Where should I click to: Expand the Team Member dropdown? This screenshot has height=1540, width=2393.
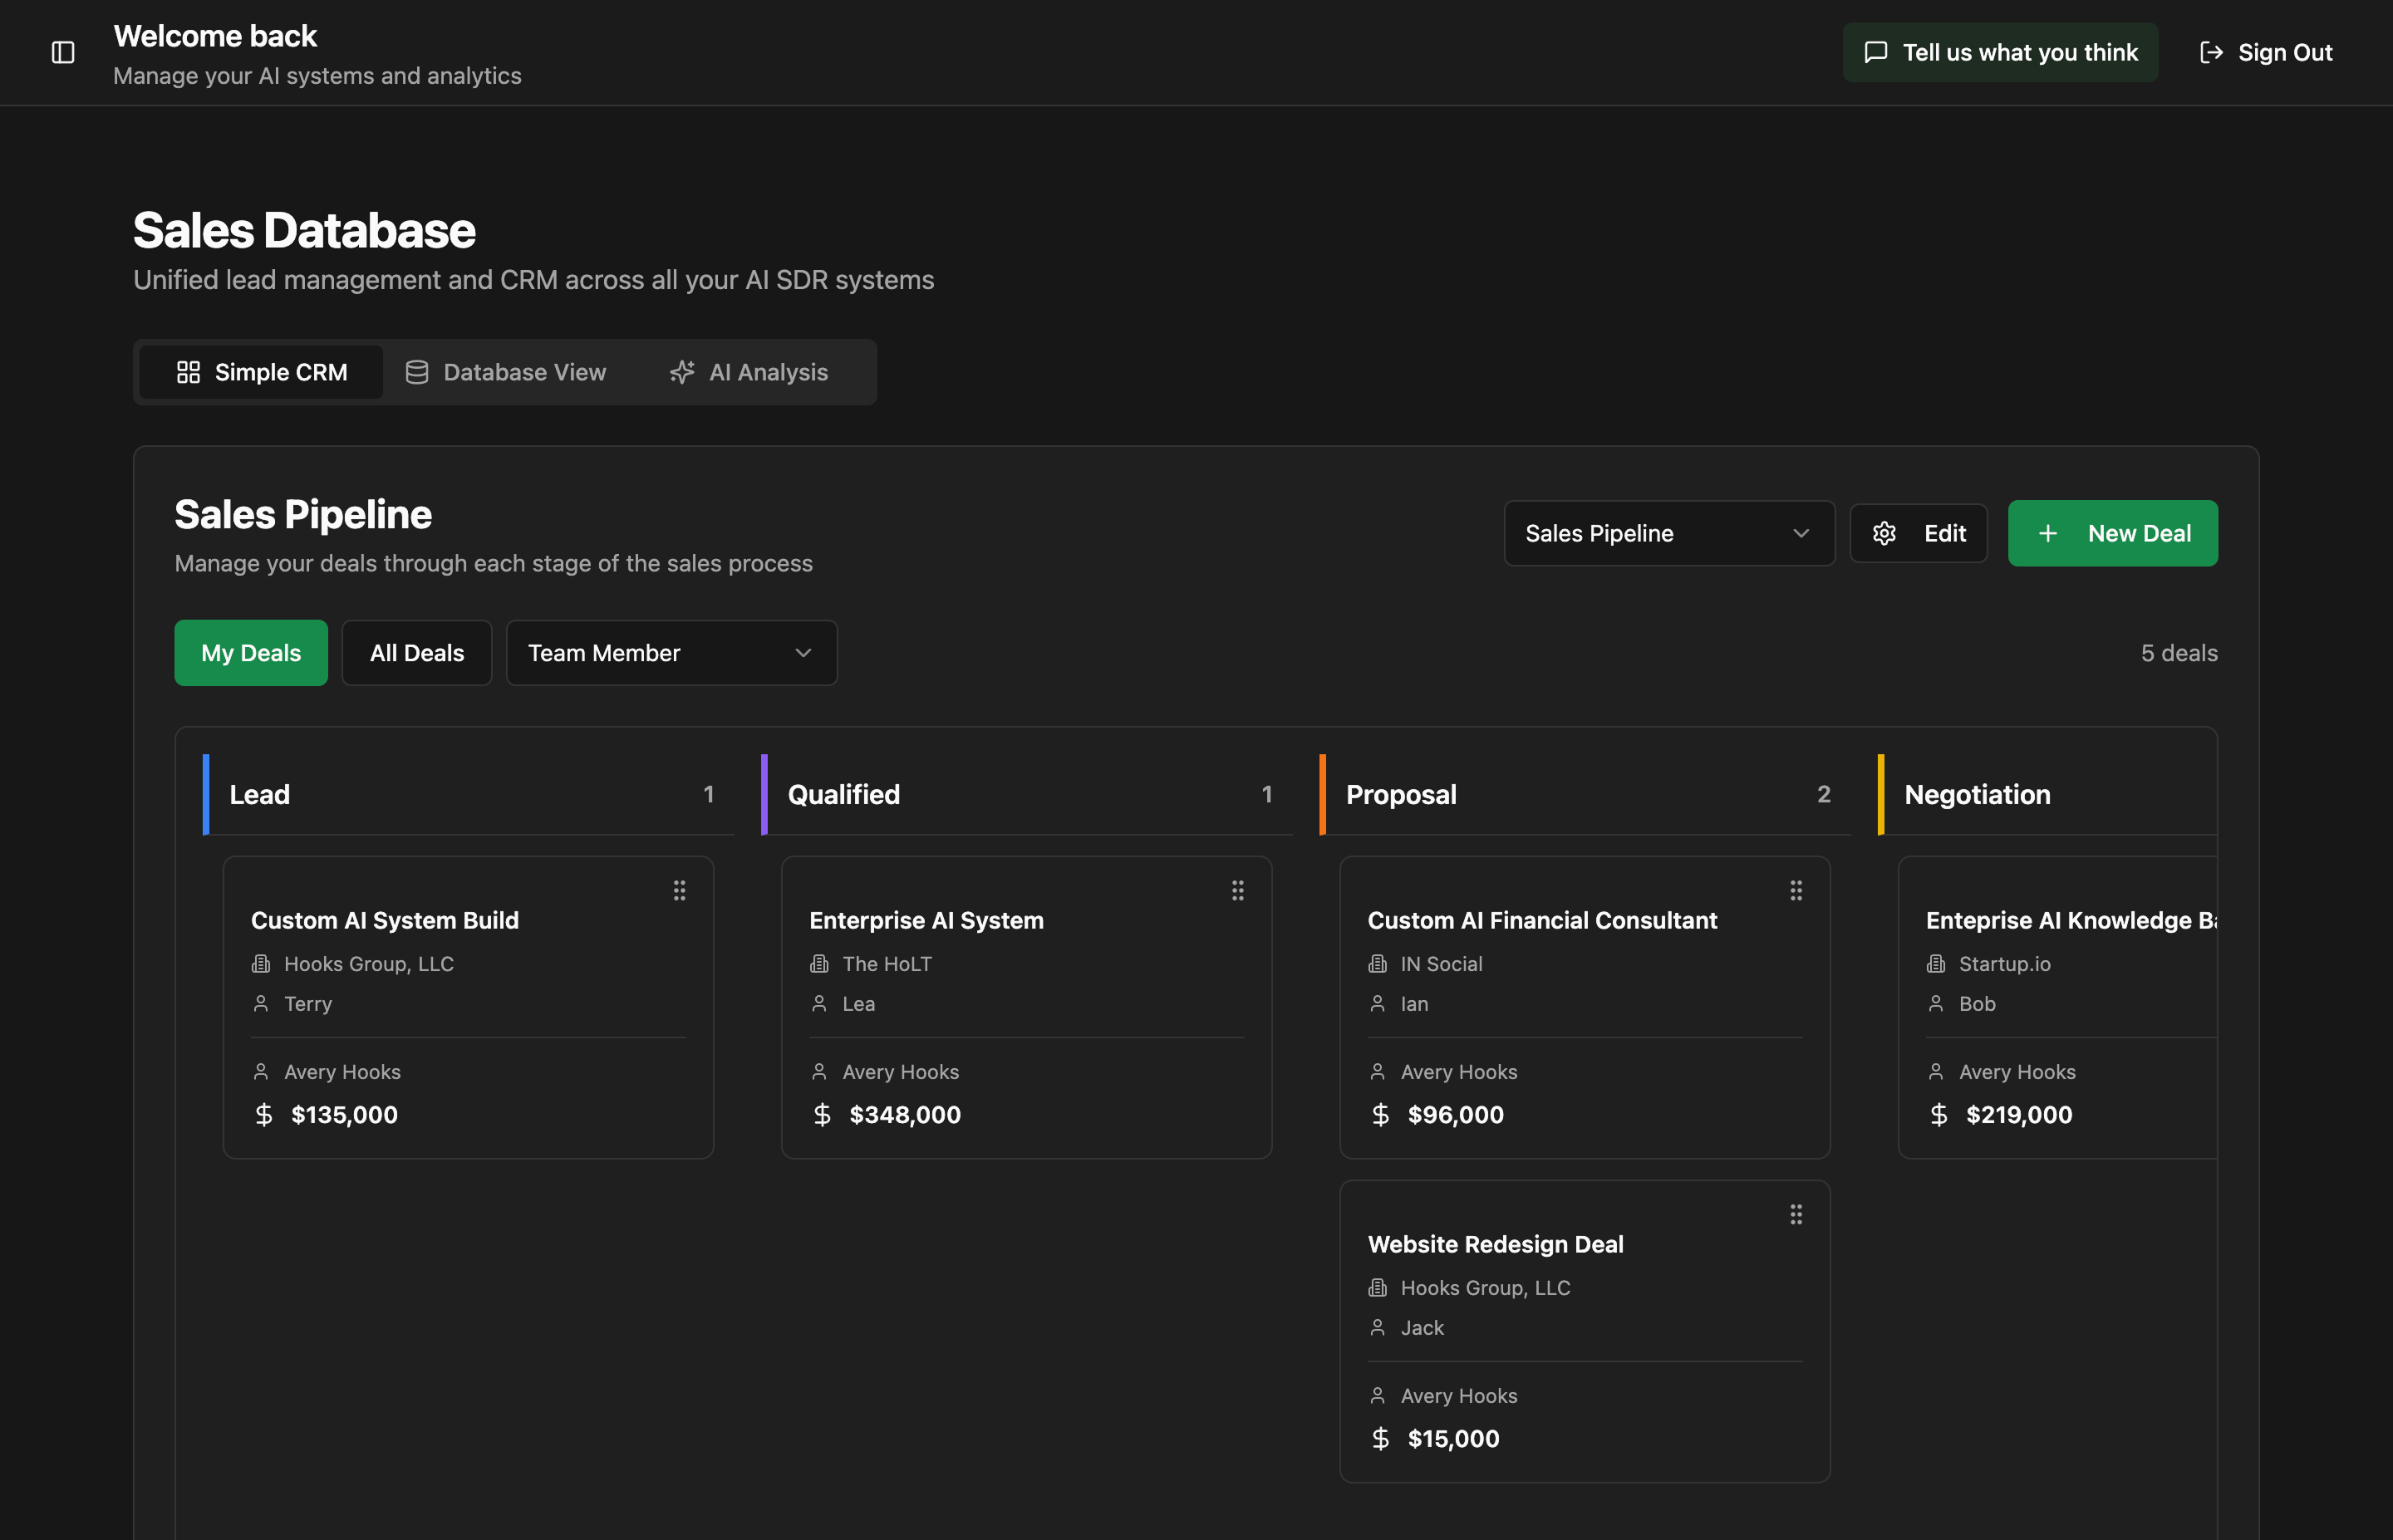671,653
